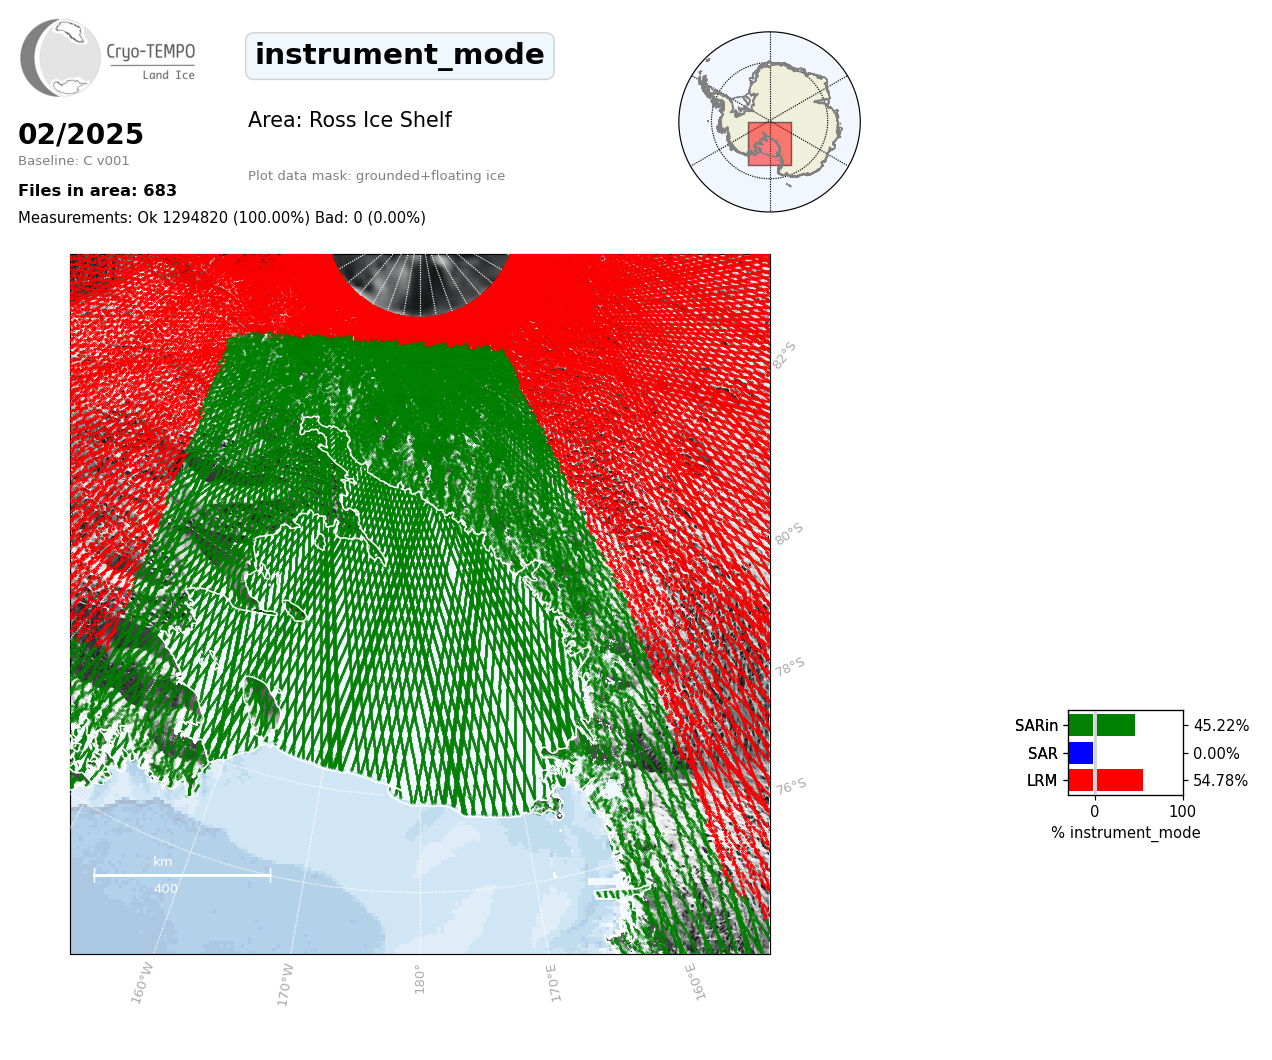The image size is (1272, 1060).
Task: Click the 0.00% SAR value
Action: (x=1216, y=754)
